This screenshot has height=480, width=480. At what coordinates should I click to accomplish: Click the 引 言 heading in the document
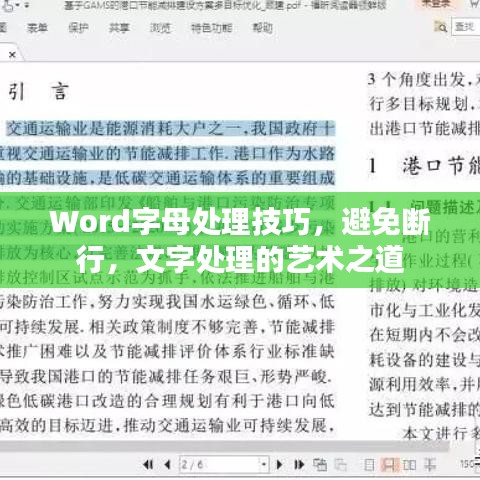39,91
